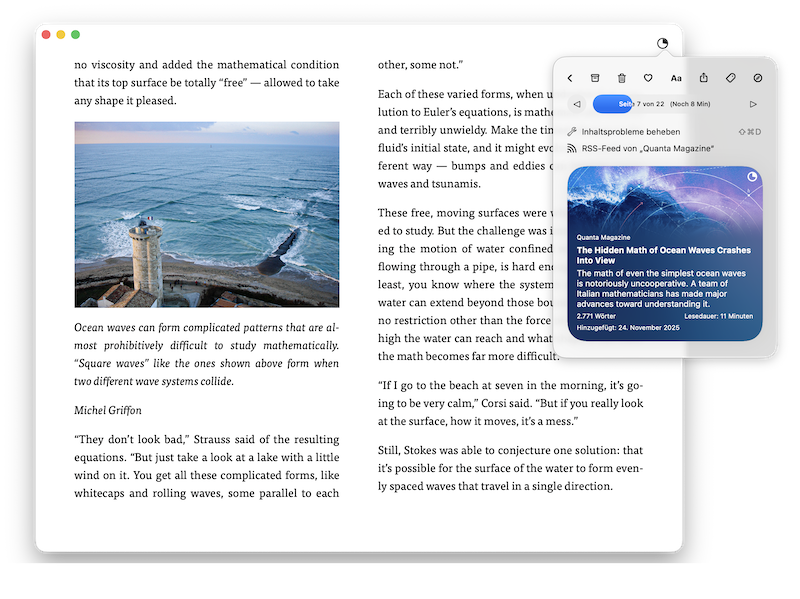Click the RSS feed icon
This screenshot has width=800, height=599.
(x=572, y=148)
